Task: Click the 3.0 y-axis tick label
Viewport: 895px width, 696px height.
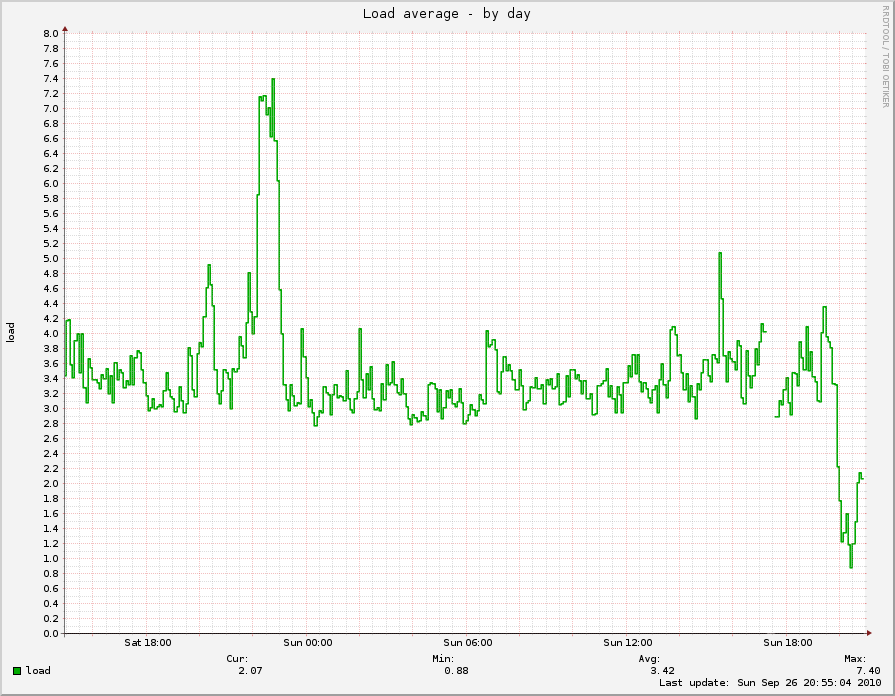Action: tap(51, 409)
